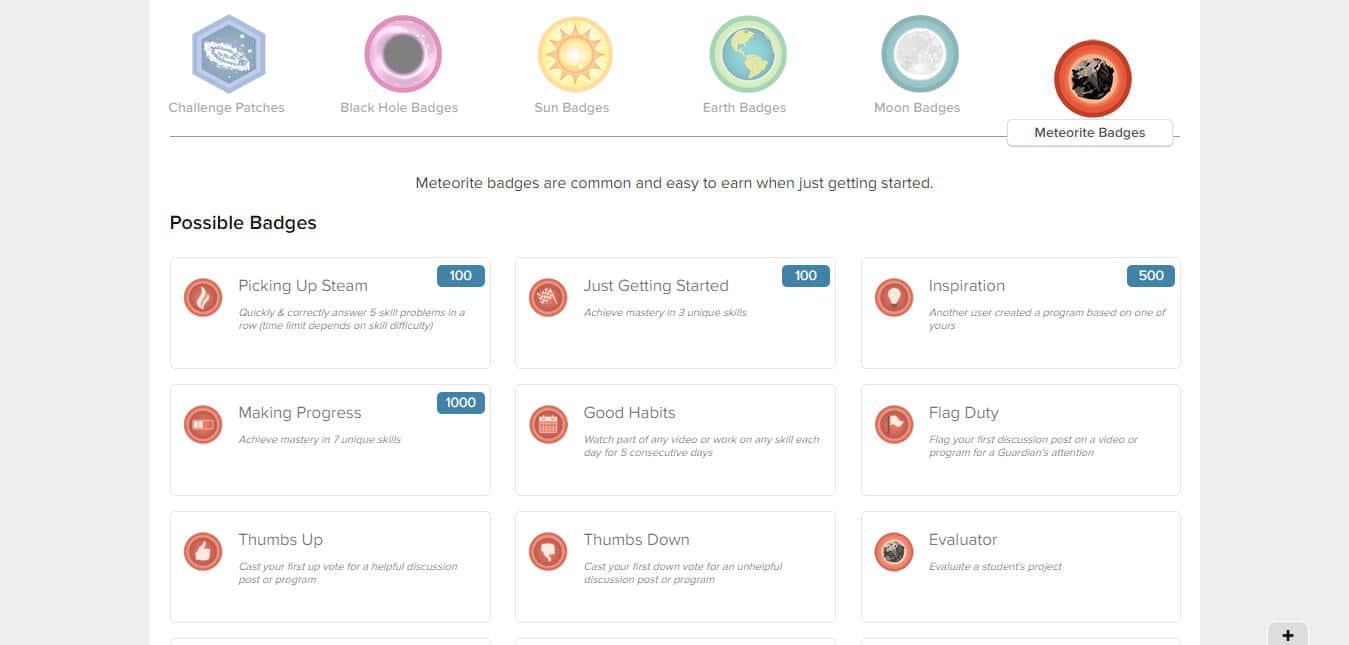Click the Inspiration lightbulb icon

(x=893, y=298)
